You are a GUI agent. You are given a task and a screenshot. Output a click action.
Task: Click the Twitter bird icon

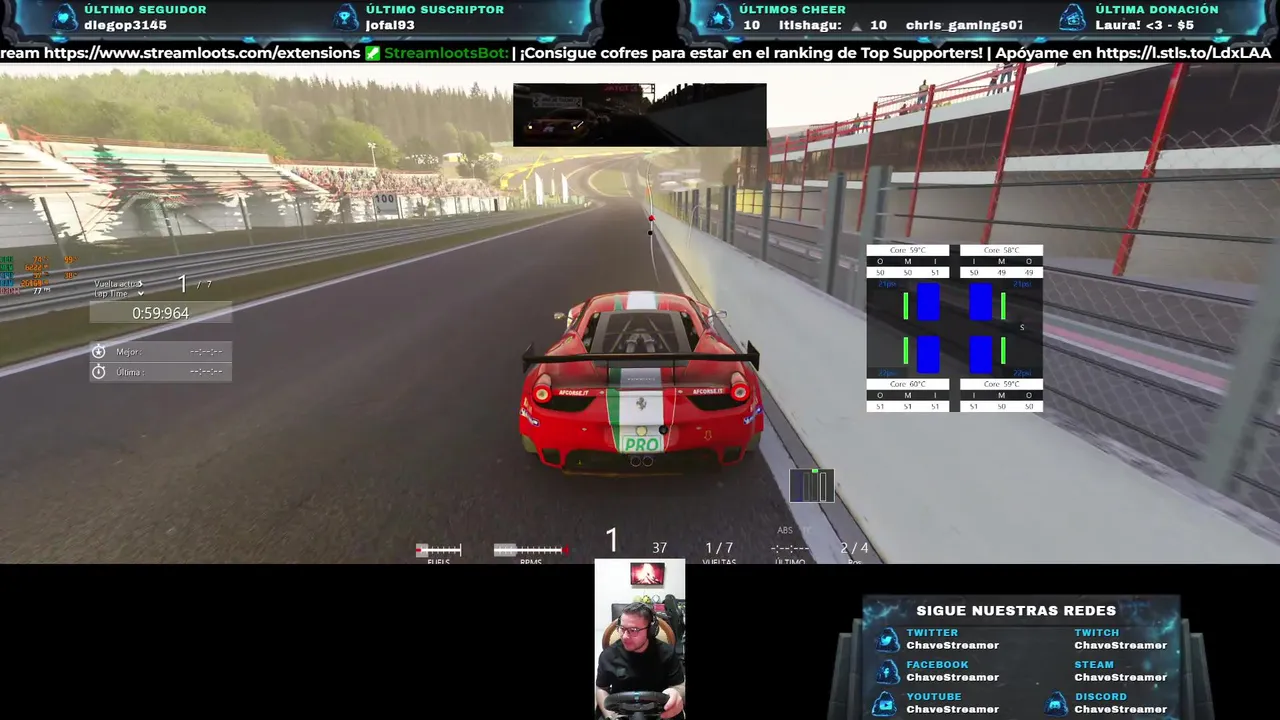[886, 640]
